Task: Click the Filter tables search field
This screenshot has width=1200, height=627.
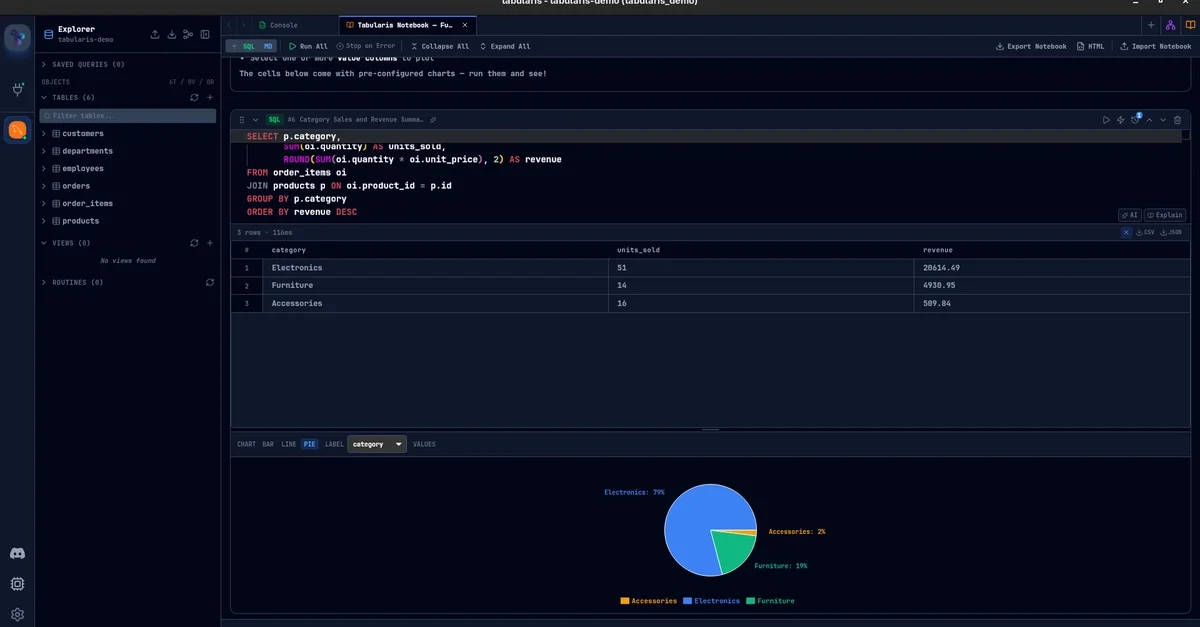Action: (128, 116)
